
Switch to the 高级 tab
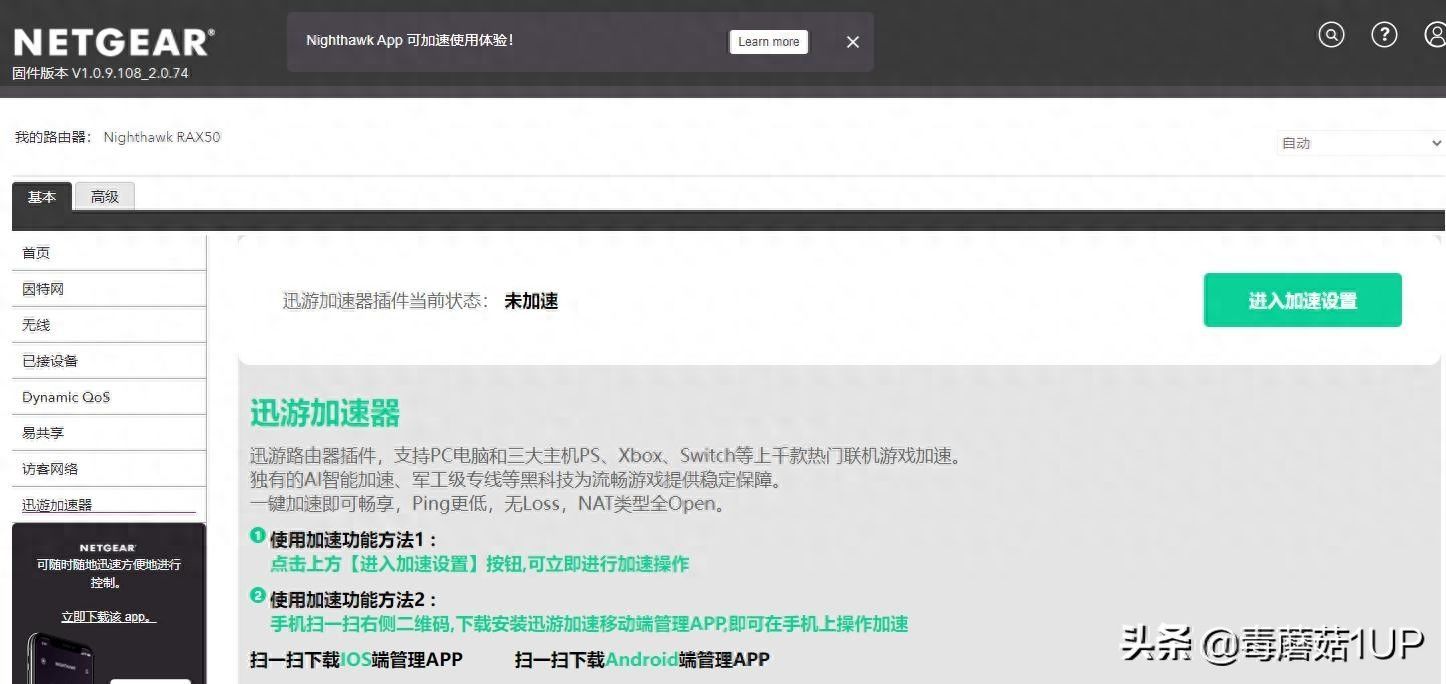pos(104,196)
